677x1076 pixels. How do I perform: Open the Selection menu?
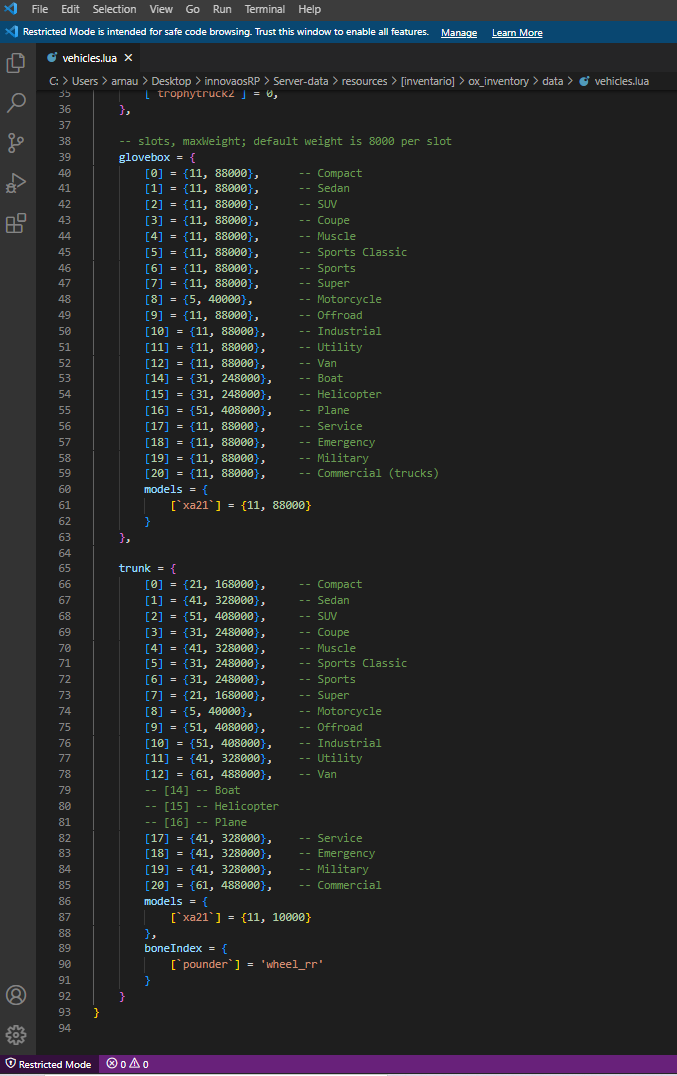pyautogui.click(x=114, y=9)
